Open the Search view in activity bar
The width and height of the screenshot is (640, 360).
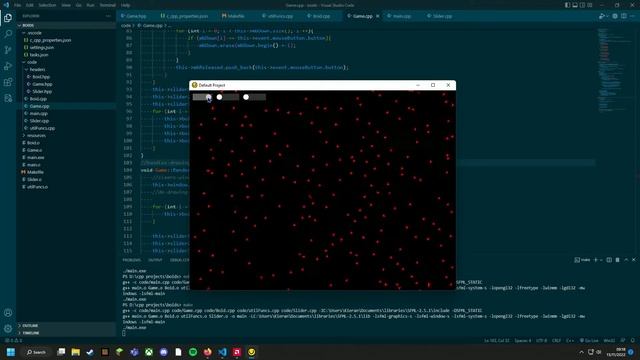pos(8,34)
